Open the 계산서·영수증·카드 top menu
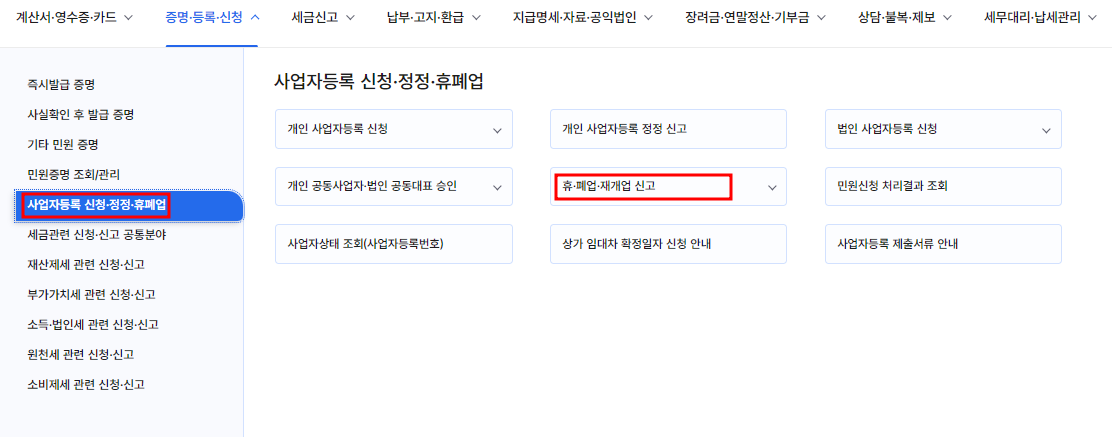 (x=74, y=17)
